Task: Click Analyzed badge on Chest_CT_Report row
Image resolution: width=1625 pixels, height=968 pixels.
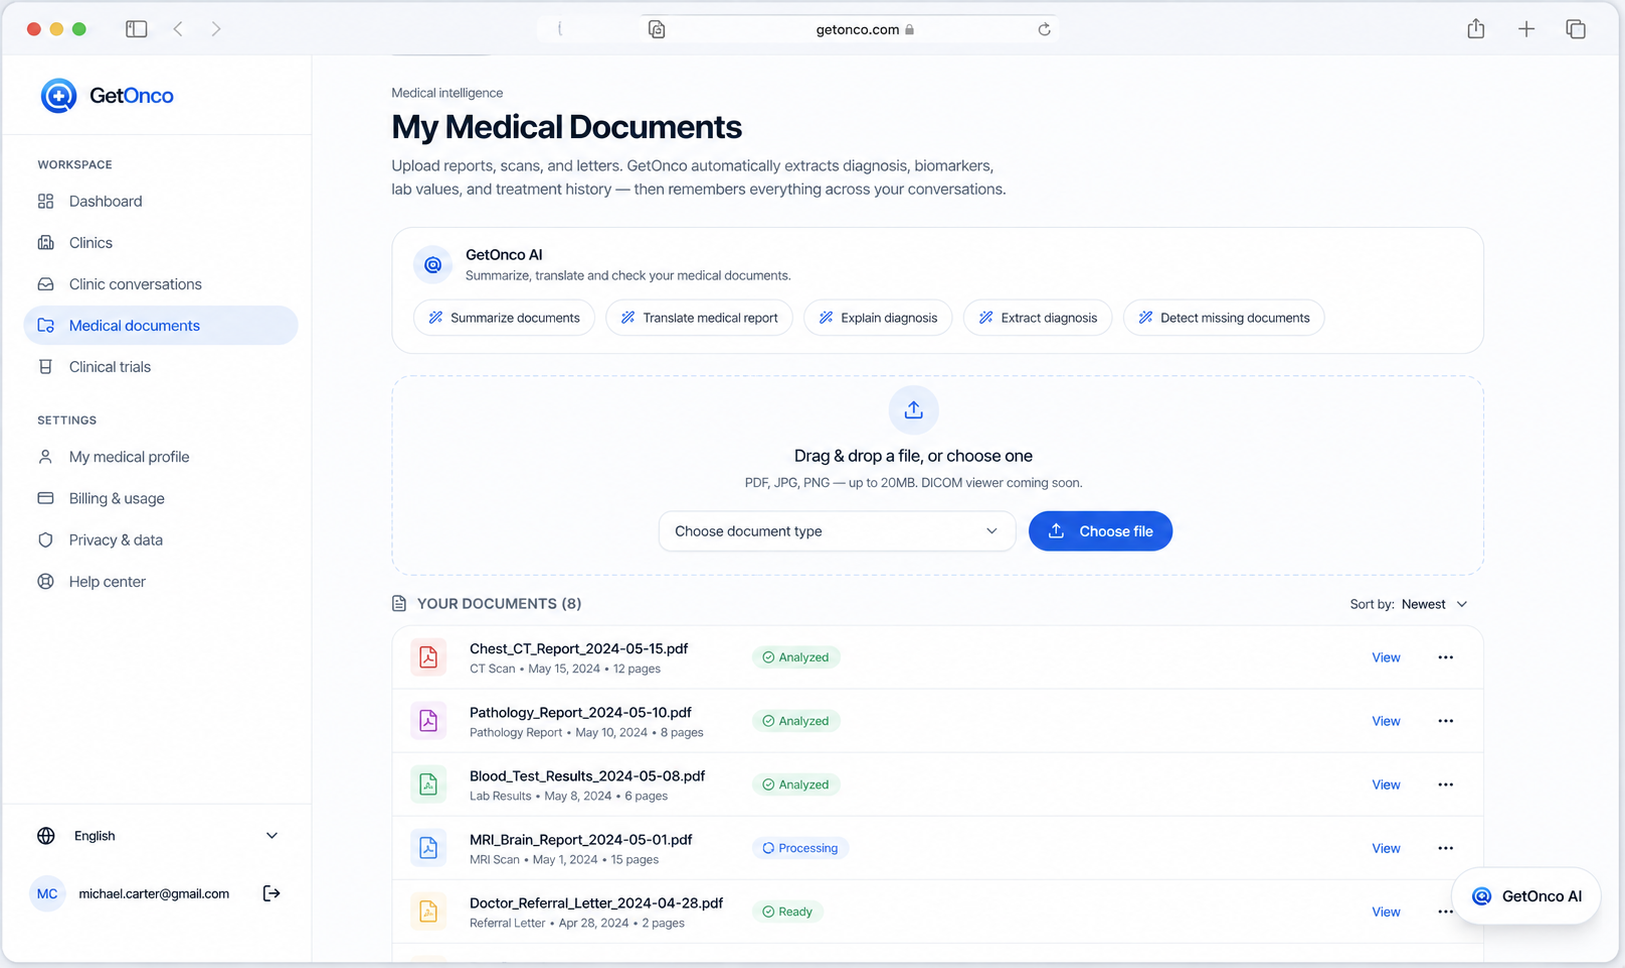Action: 796,657
